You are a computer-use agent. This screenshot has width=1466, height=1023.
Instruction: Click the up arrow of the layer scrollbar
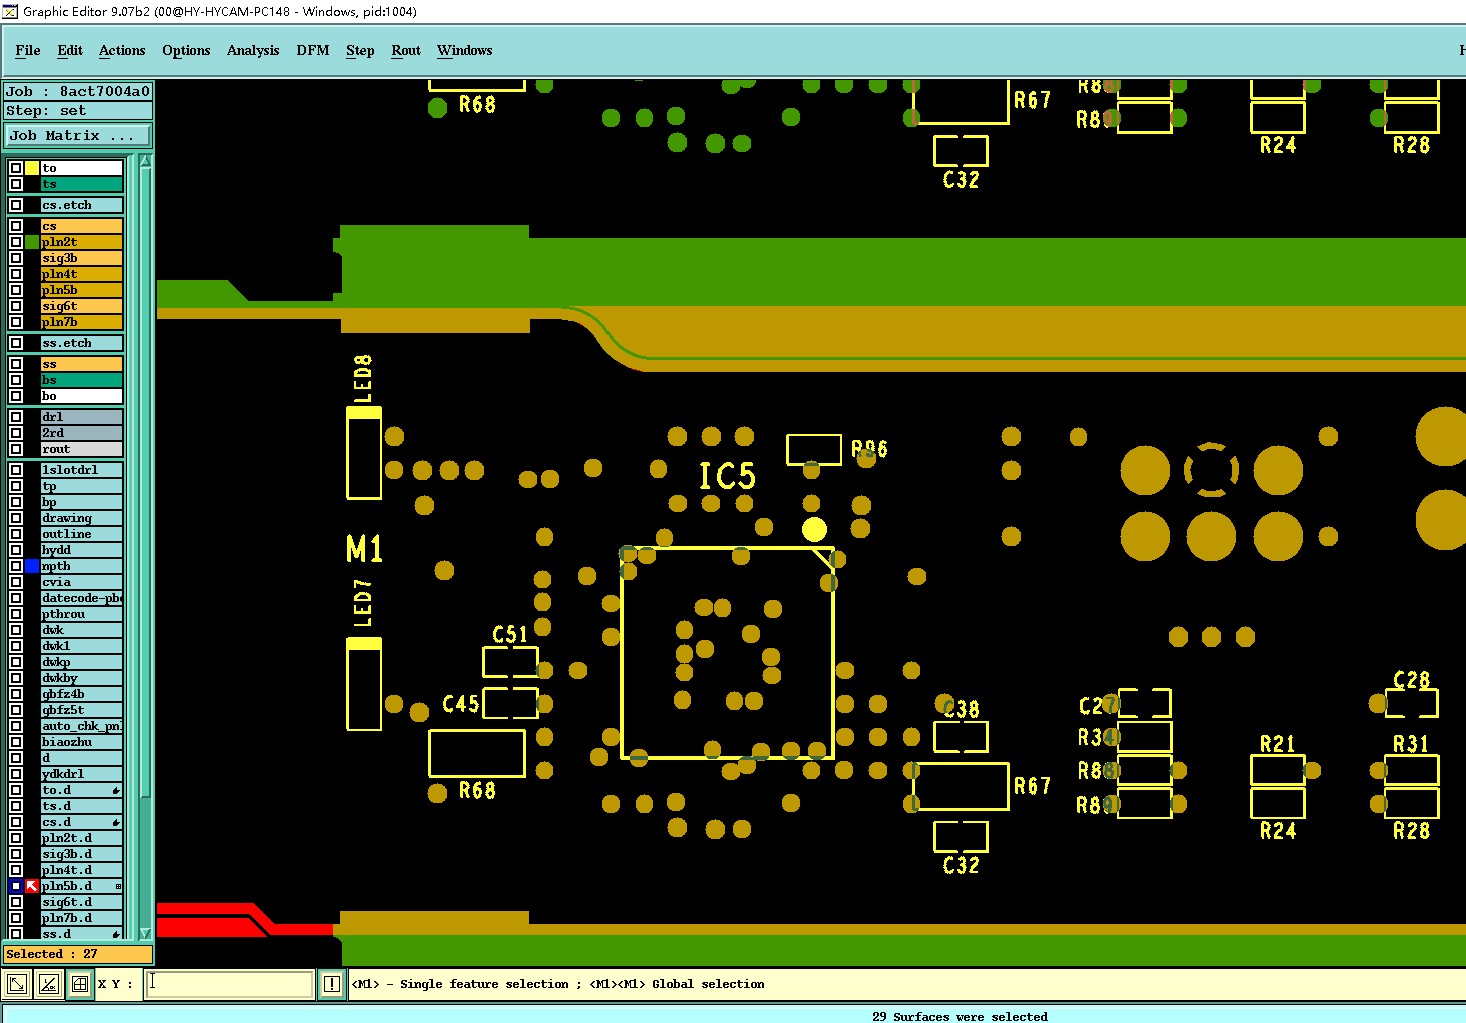(146, 161)
